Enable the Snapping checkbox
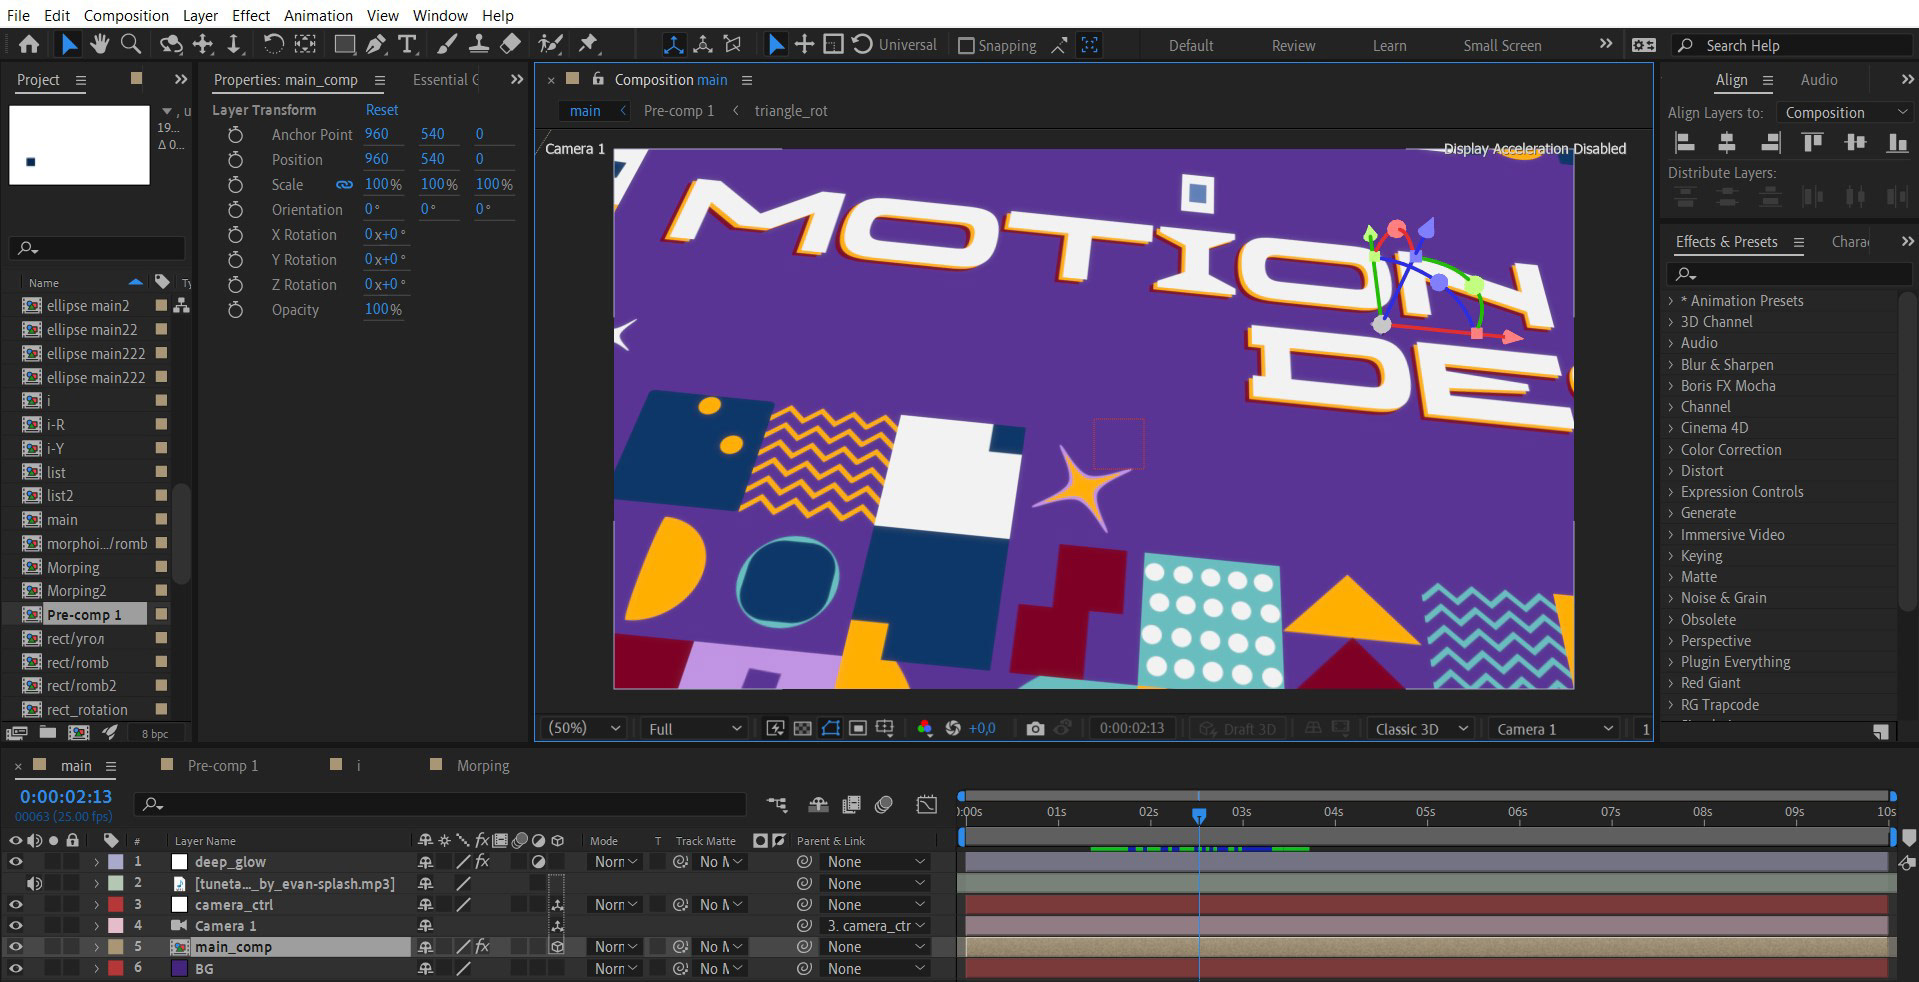The height and width of the screenshot is (982, 1919). (x=966, y=46)
